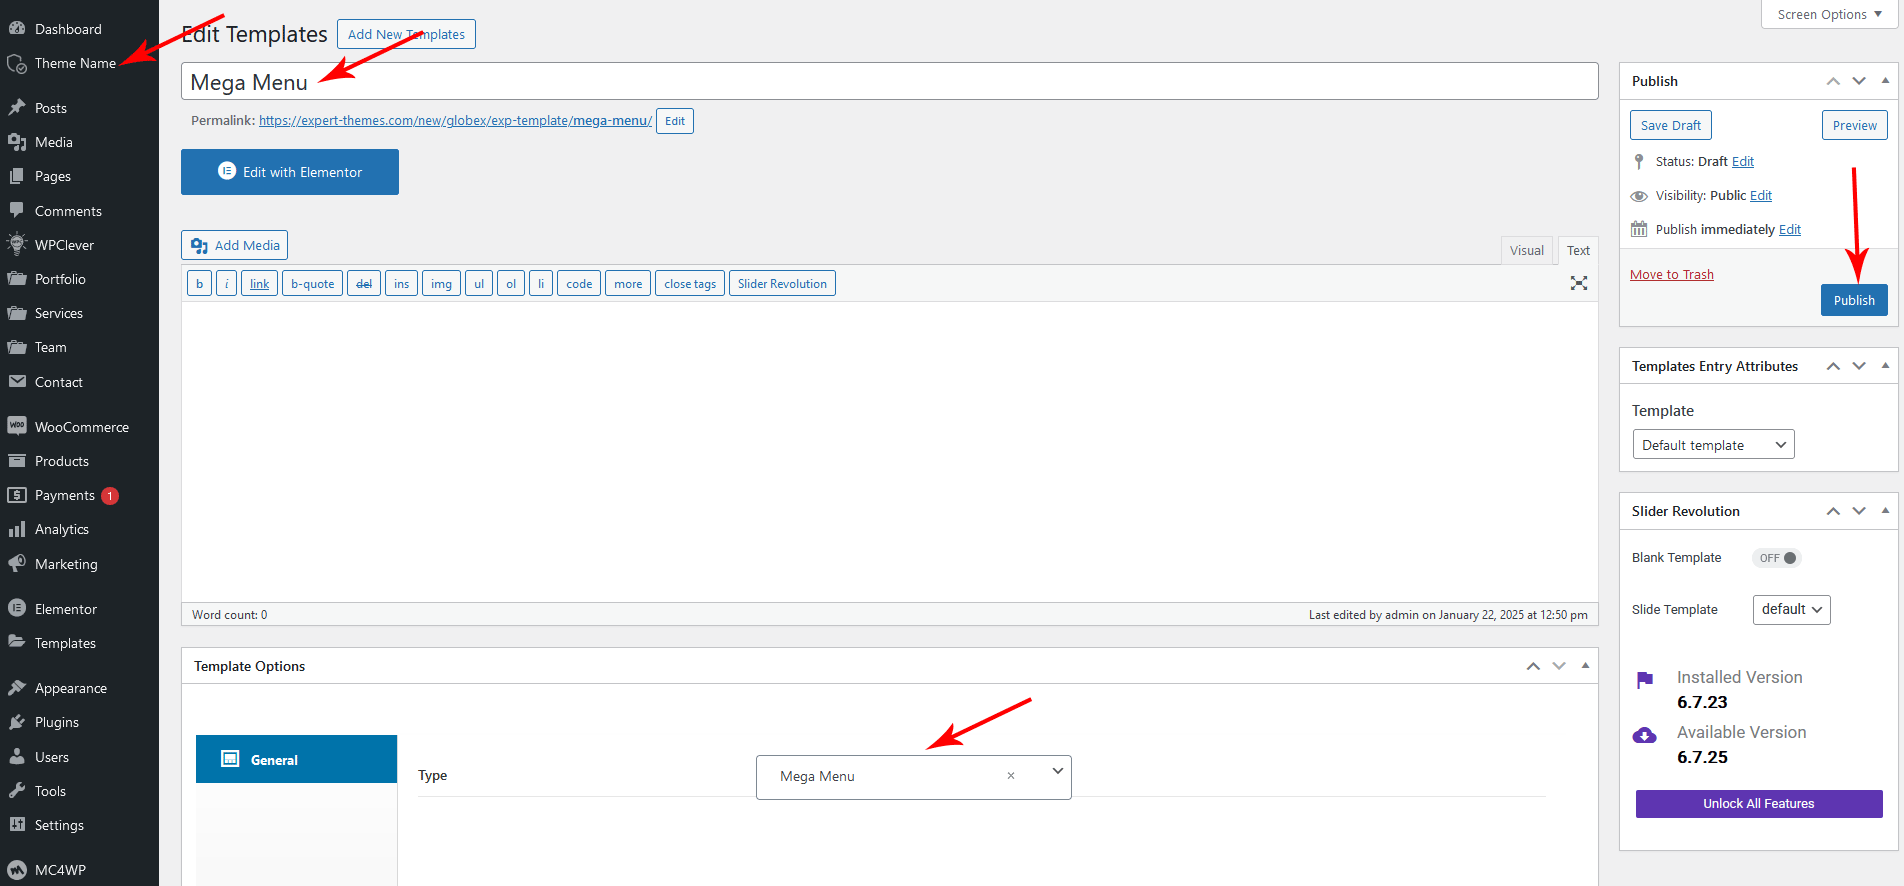
Task: Expand the Screen Options dropdown
Action: click(1828, 14)
